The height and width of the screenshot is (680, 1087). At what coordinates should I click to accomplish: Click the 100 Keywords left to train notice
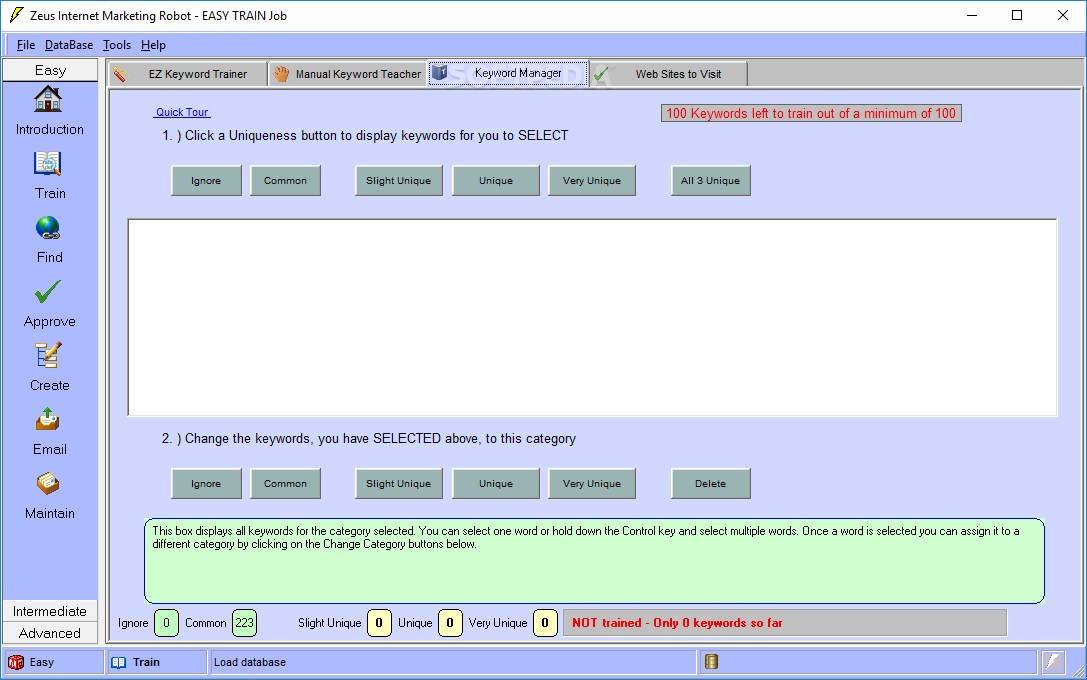[811, 113]
